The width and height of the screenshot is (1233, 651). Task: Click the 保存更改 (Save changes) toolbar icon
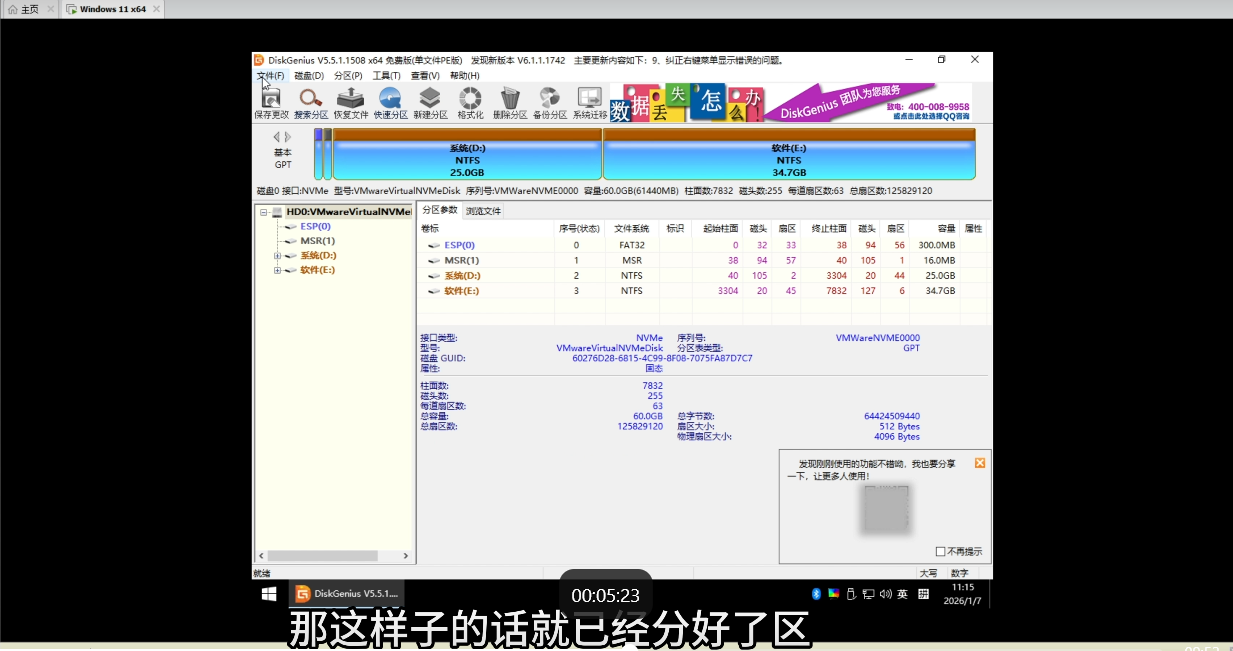(x=271, y=103)
